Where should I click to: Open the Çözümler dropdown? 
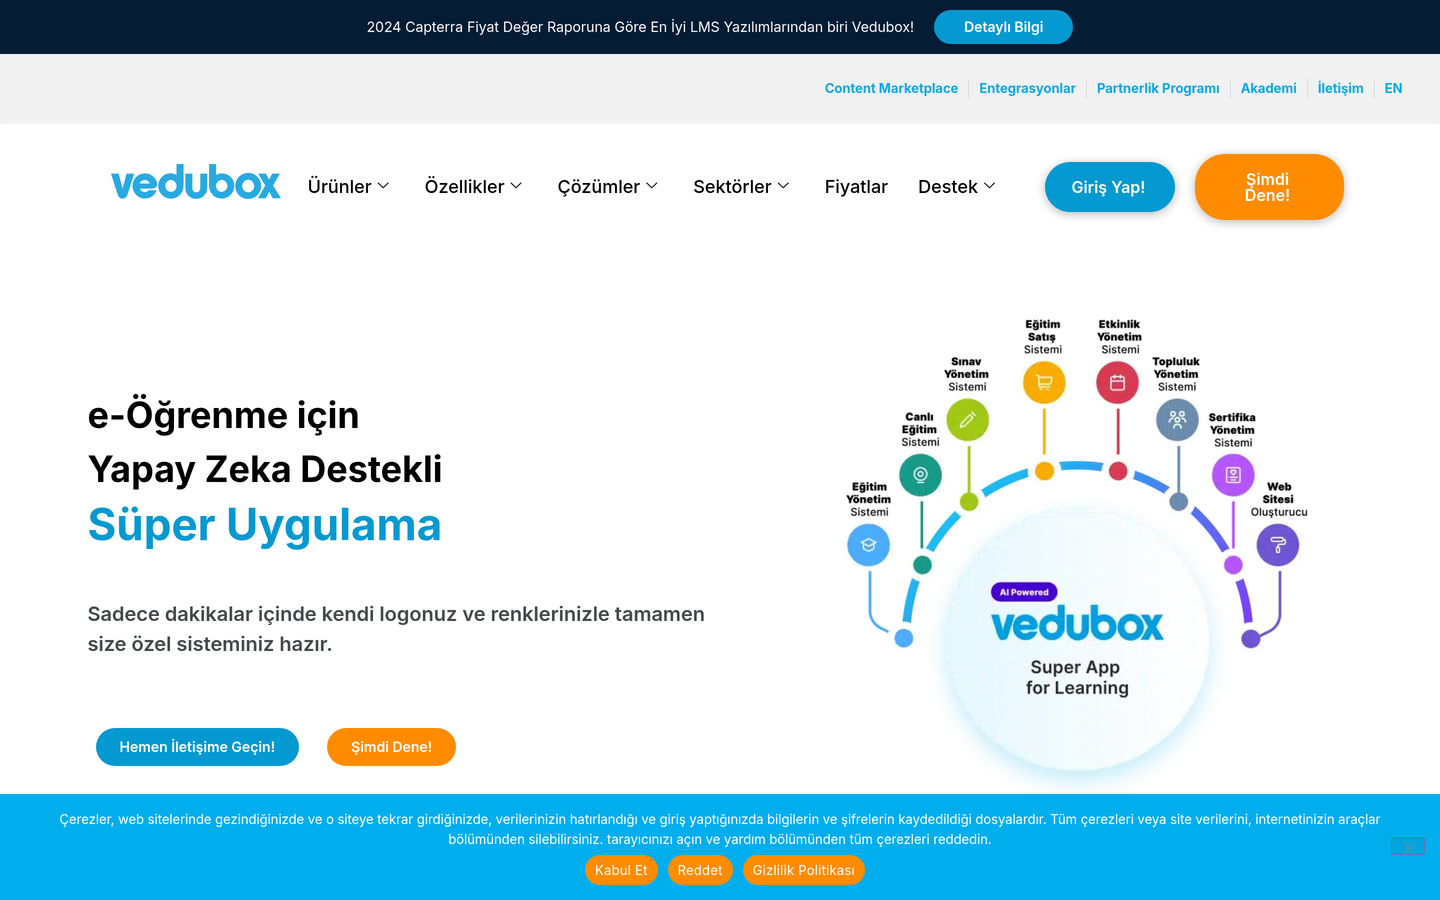coord(608,187)
